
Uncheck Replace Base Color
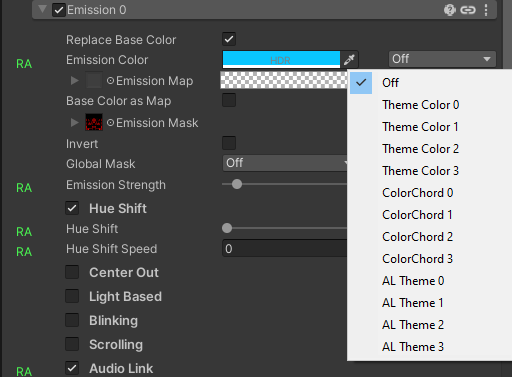[x=229, y=39]
